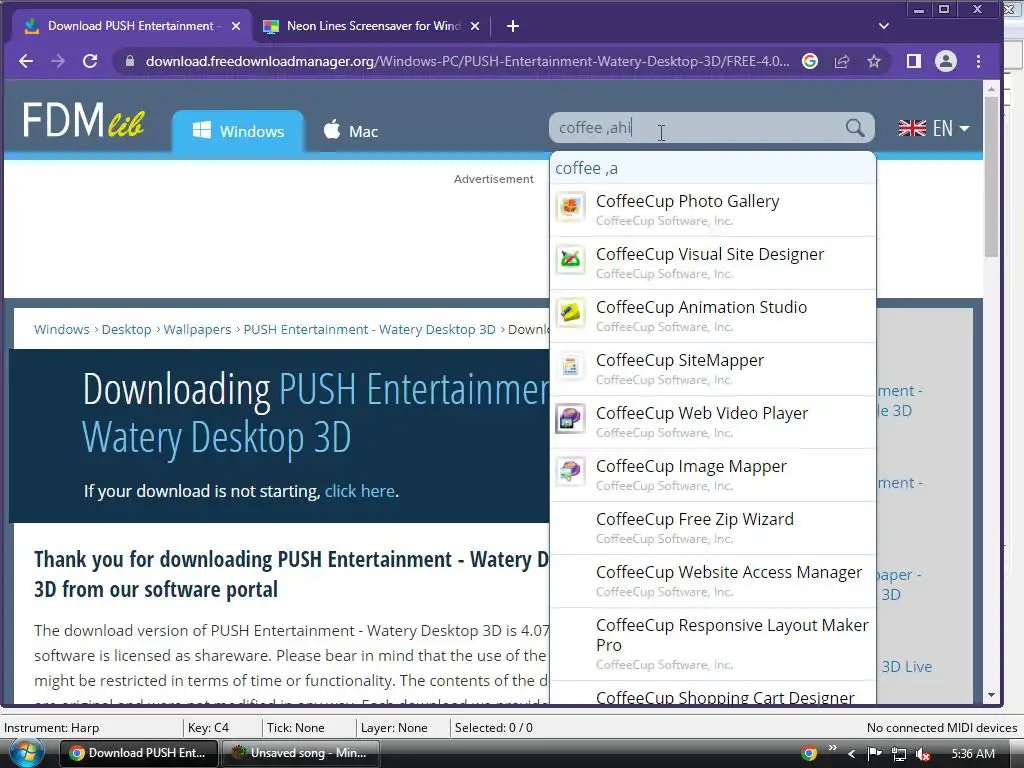Click the scrollbar up arrow
The image size is (1024, 768).
click(x=991, y=88)
